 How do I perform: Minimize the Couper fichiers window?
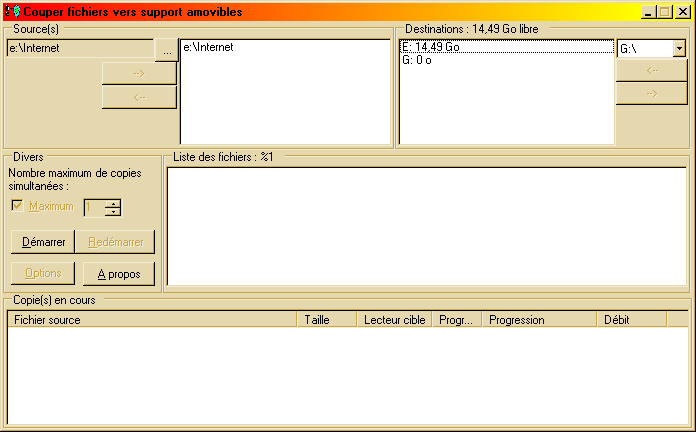coord(649,11)
